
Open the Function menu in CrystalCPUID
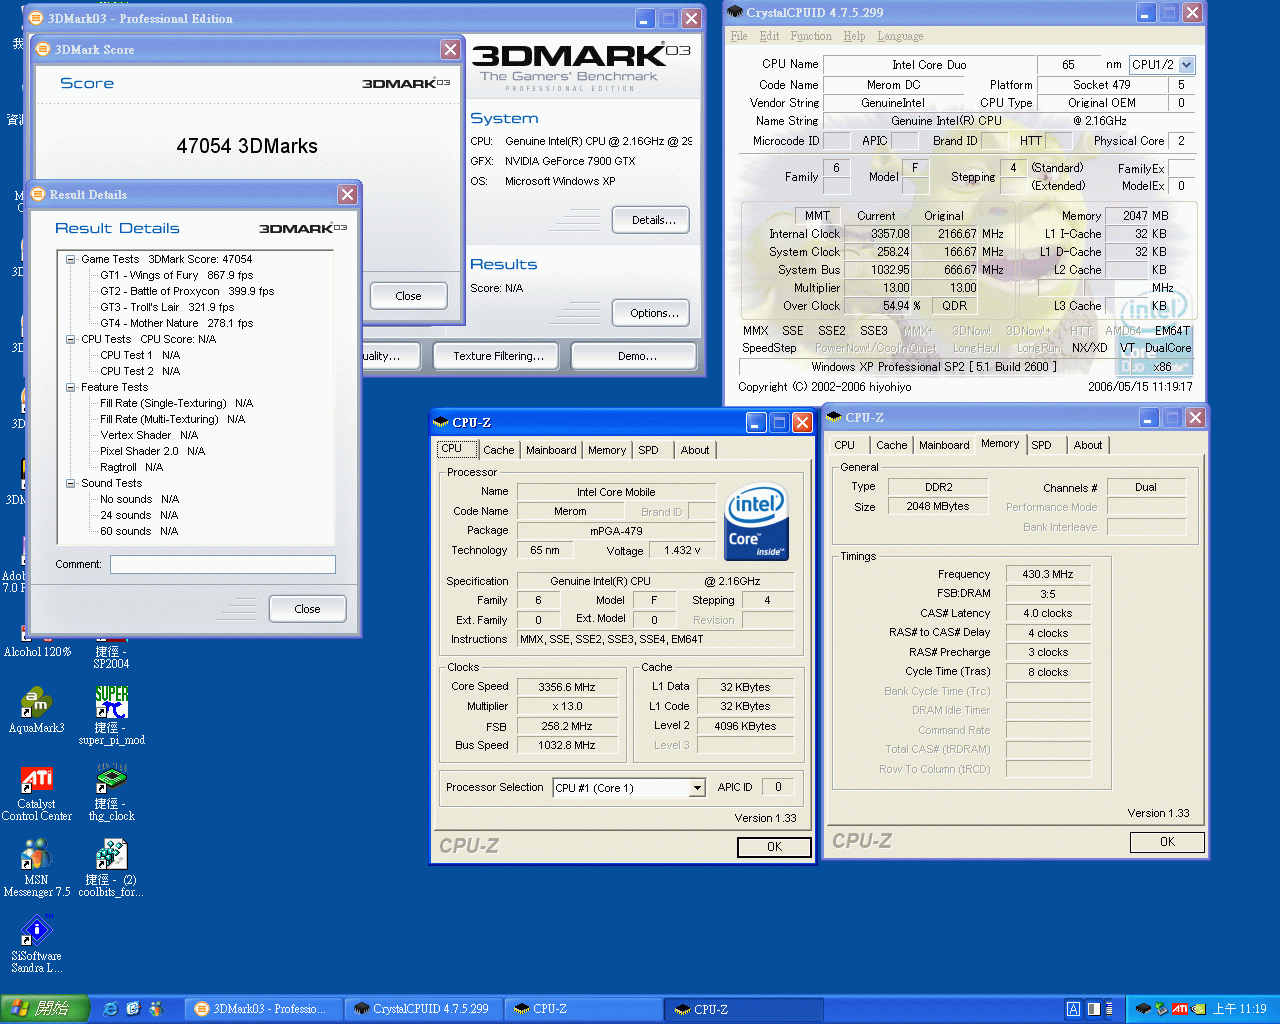coord(810,36)
